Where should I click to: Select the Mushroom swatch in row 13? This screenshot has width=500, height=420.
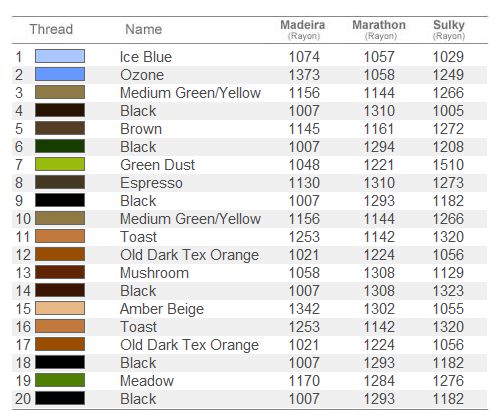[x=60, y=272]
